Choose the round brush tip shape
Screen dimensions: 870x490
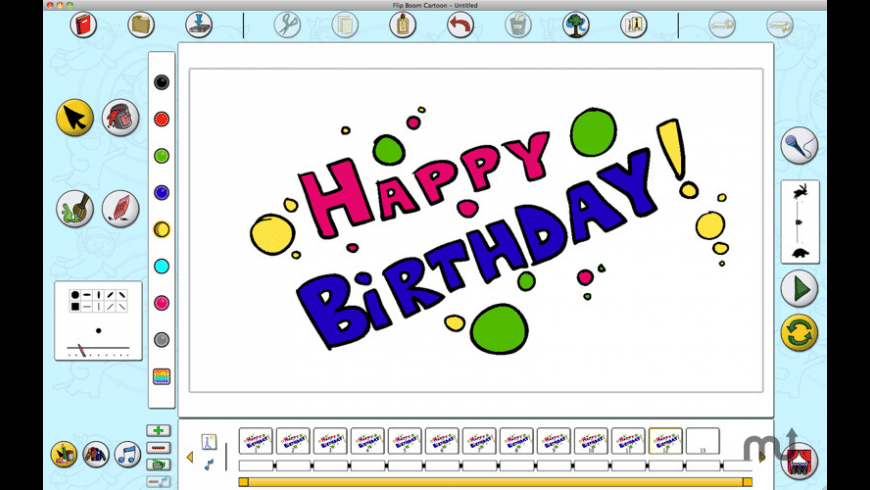pos(75,295)
